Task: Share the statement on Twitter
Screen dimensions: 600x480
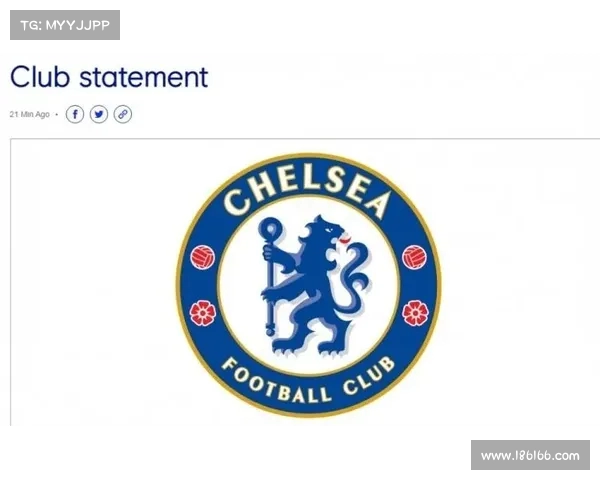Action: 99,114
